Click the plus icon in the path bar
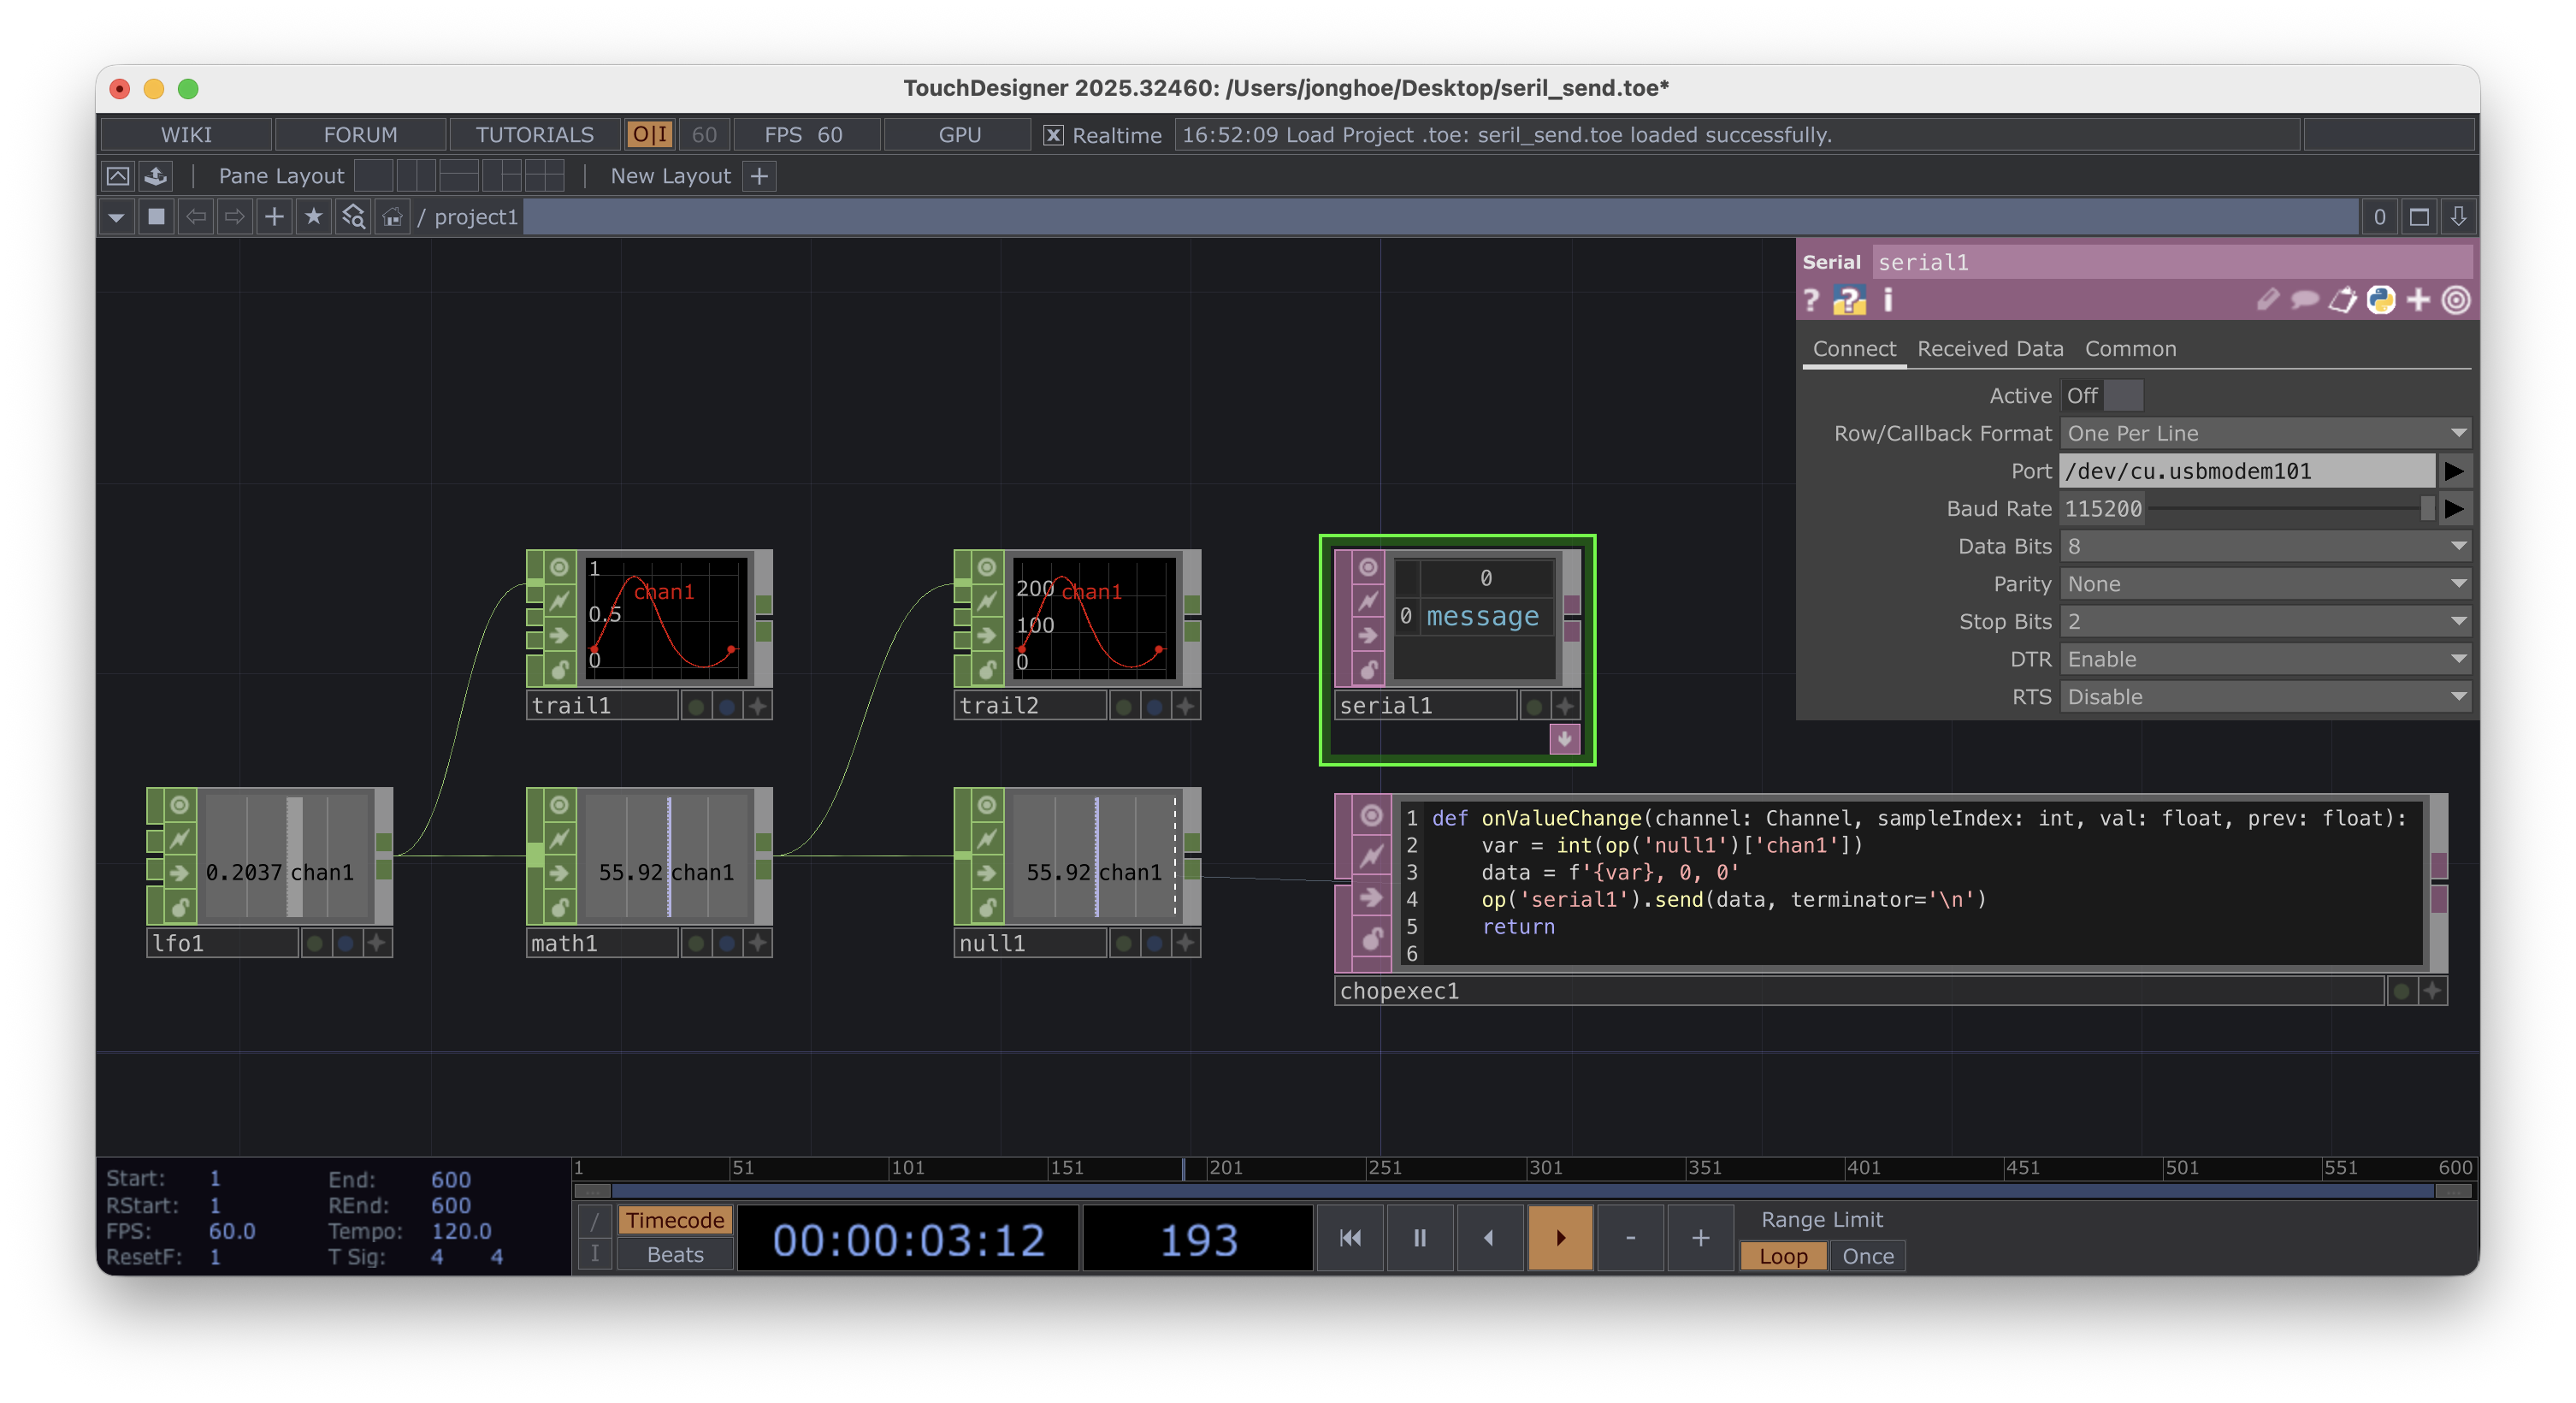 coord(274,216)
